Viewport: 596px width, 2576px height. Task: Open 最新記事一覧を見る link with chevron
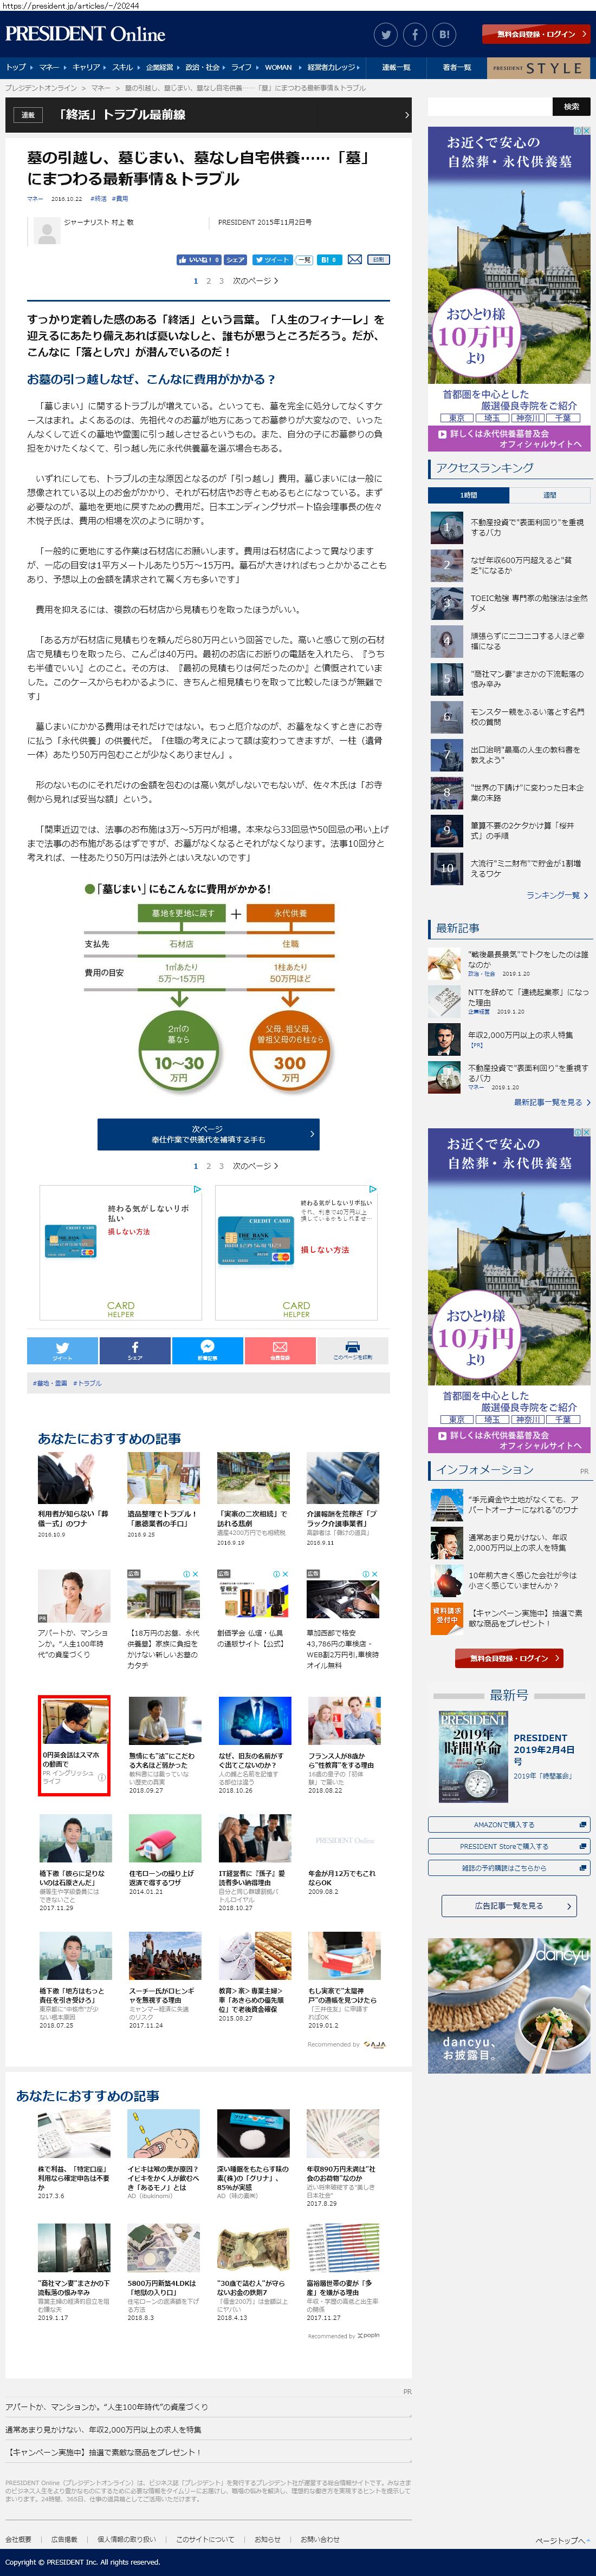pos(552,1102)
